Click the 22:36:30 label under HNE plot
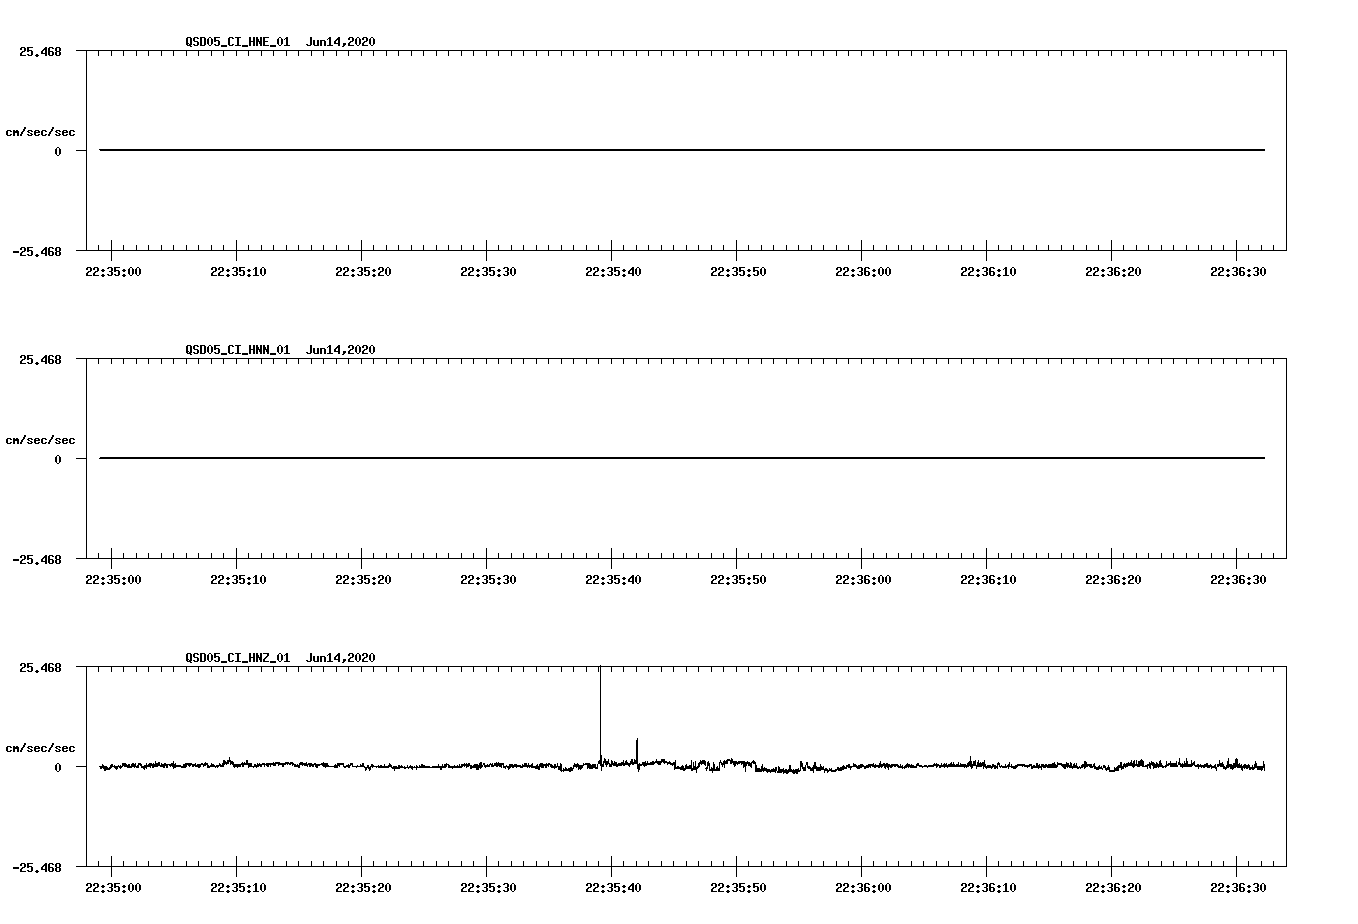The width and height of the screenshot is (1358, 924). point(1238,271)
